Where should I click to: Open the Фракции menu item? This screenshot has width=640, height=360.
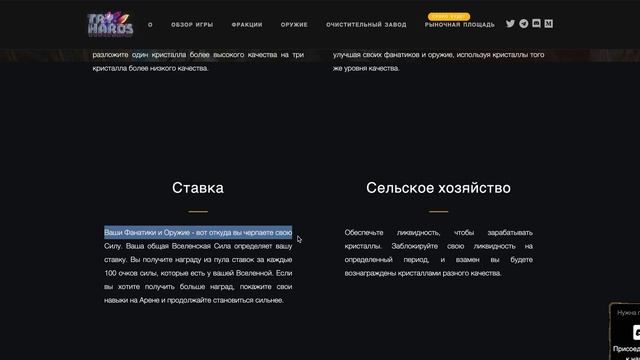[247, 25]
